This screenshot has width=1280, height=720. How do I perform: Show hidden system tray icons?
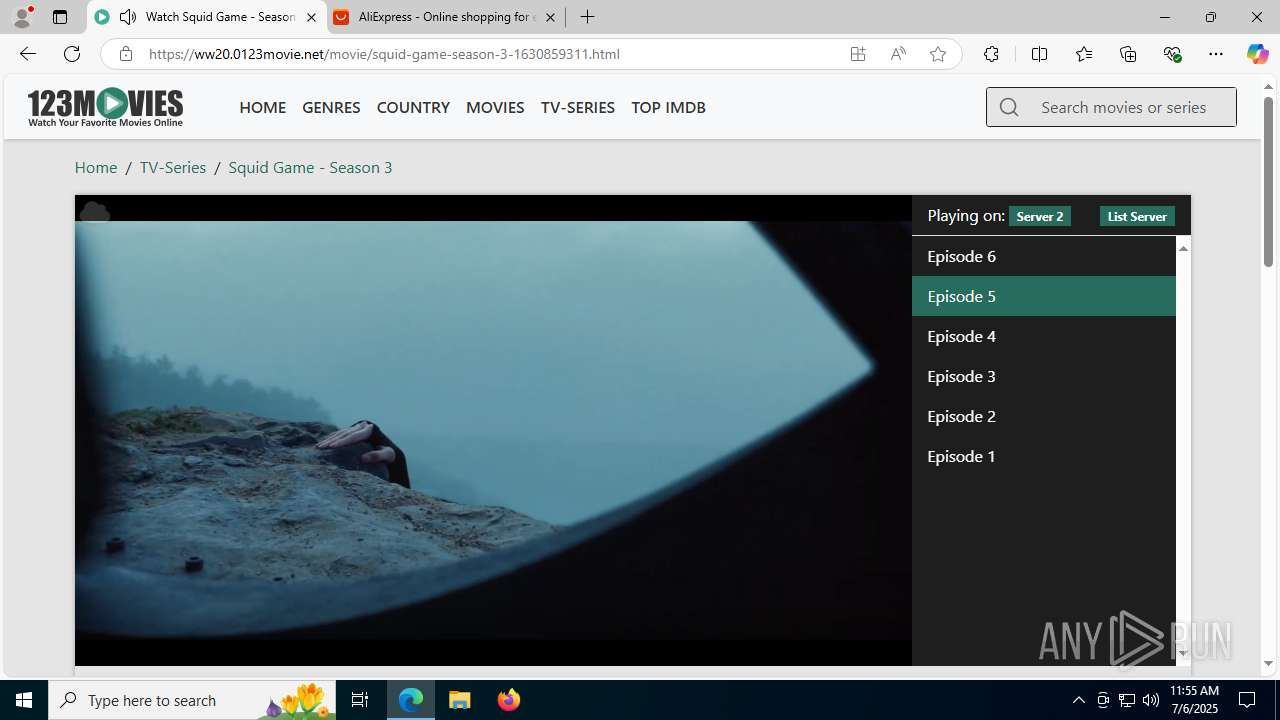pyautogui.click(x=1078, y=700)
